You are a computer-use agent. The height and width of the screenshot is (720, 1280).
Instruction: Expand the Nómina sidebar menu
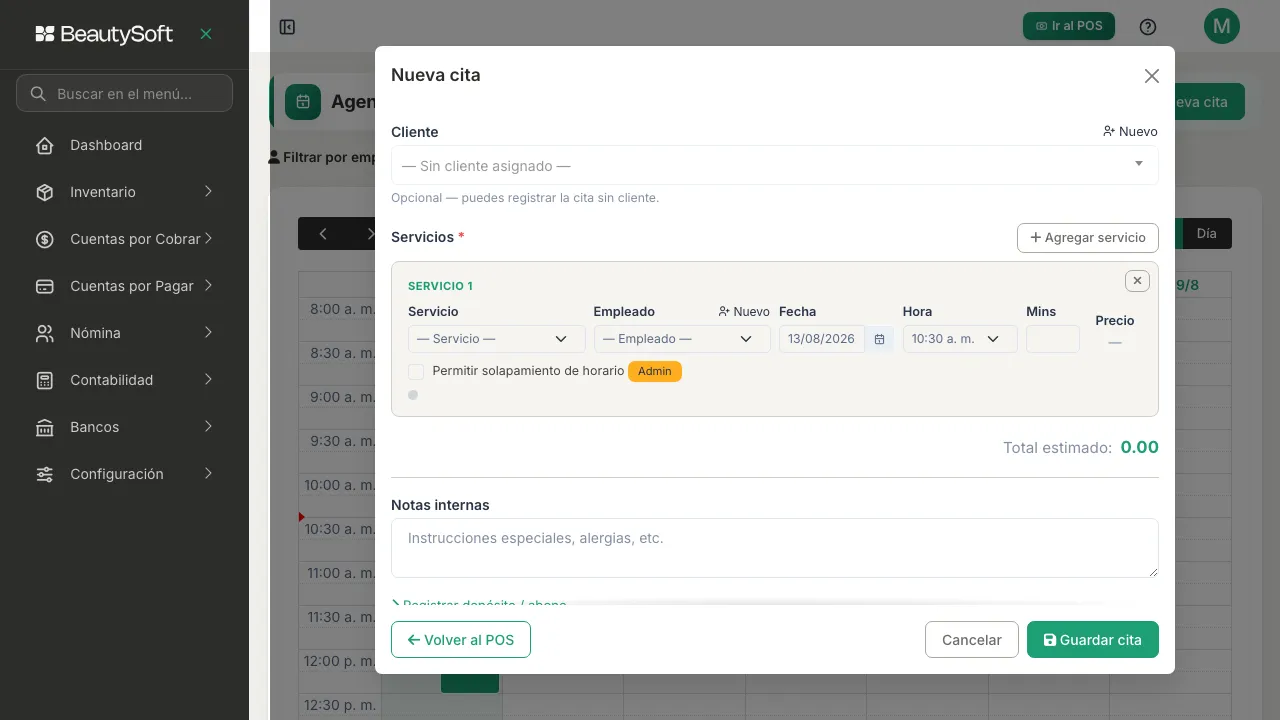pos(124,333)
